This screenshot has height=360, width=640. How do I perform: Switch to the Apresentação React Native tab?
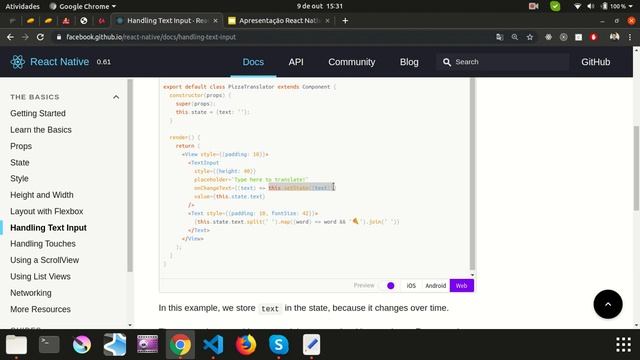click(279, 20)
